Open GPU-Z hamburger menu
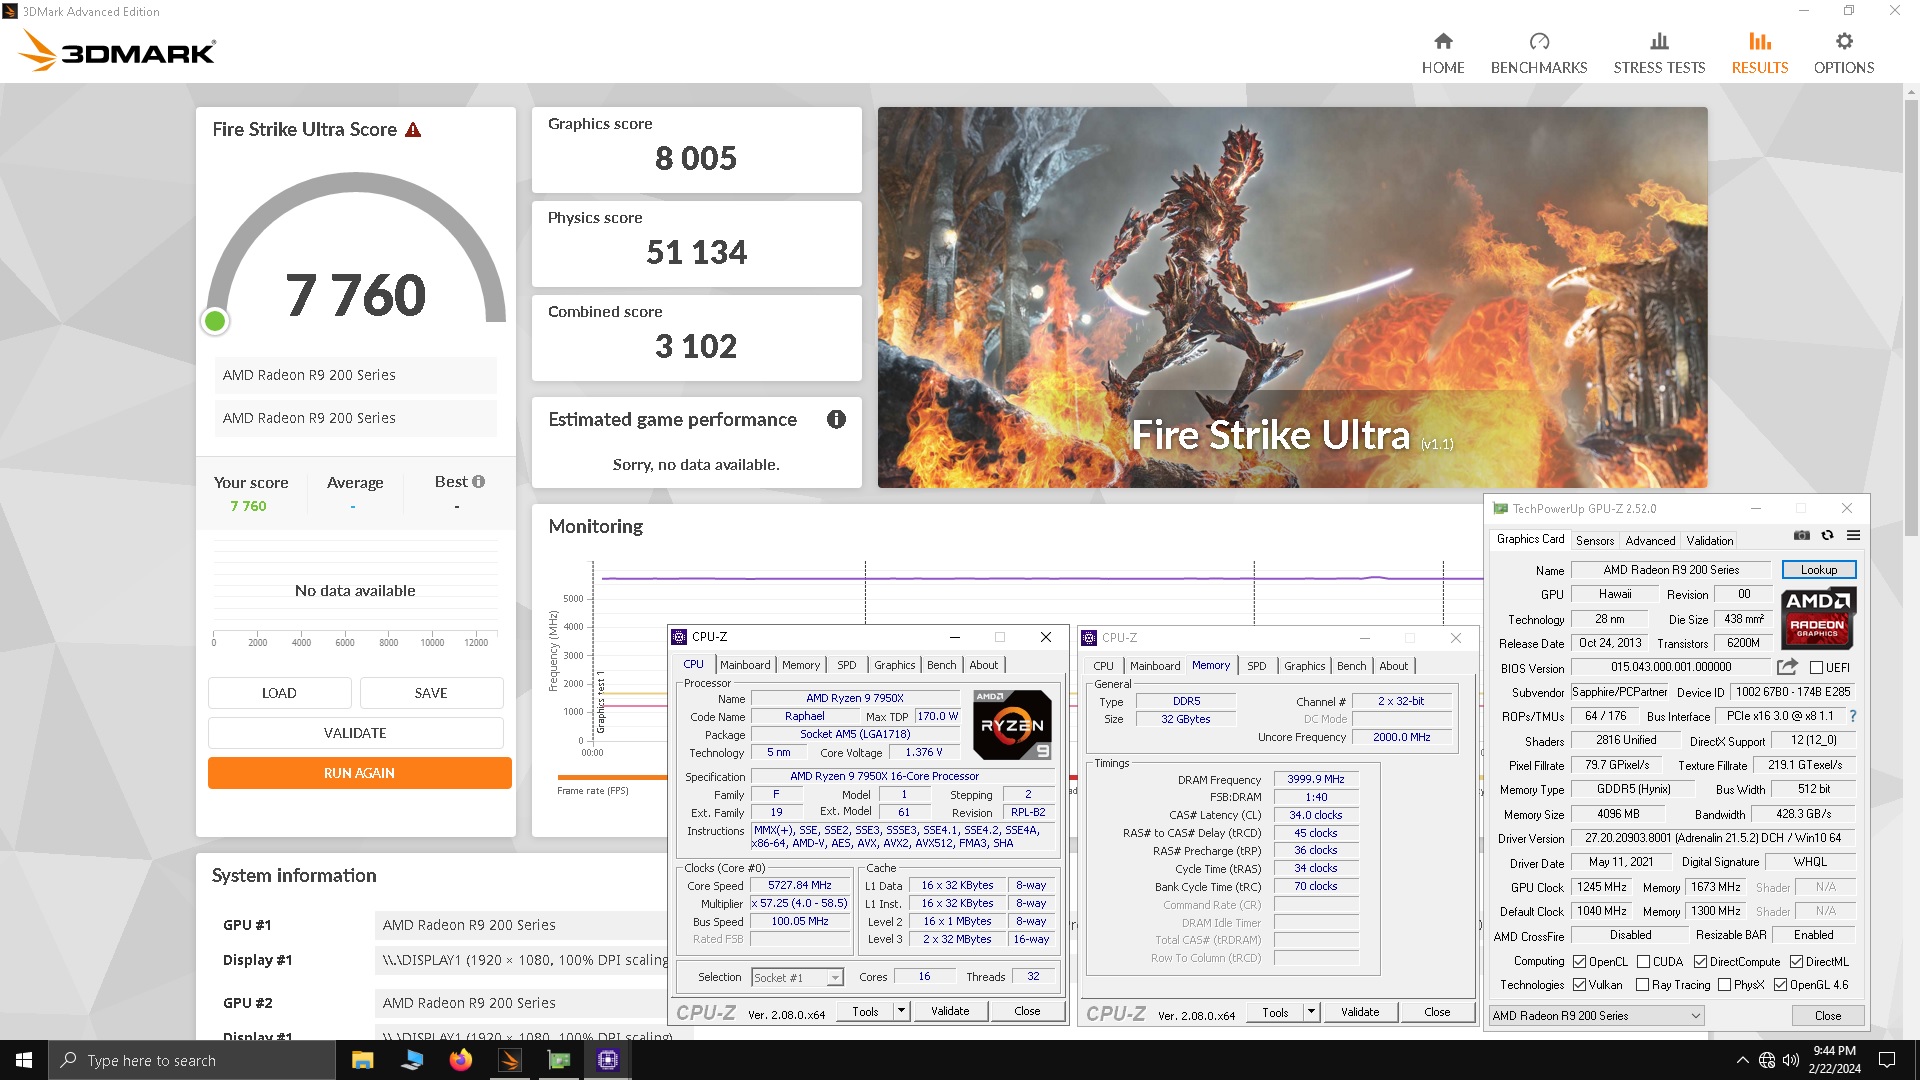This screenshot has height=1080, width=1920. click(x=1853, y=536)
